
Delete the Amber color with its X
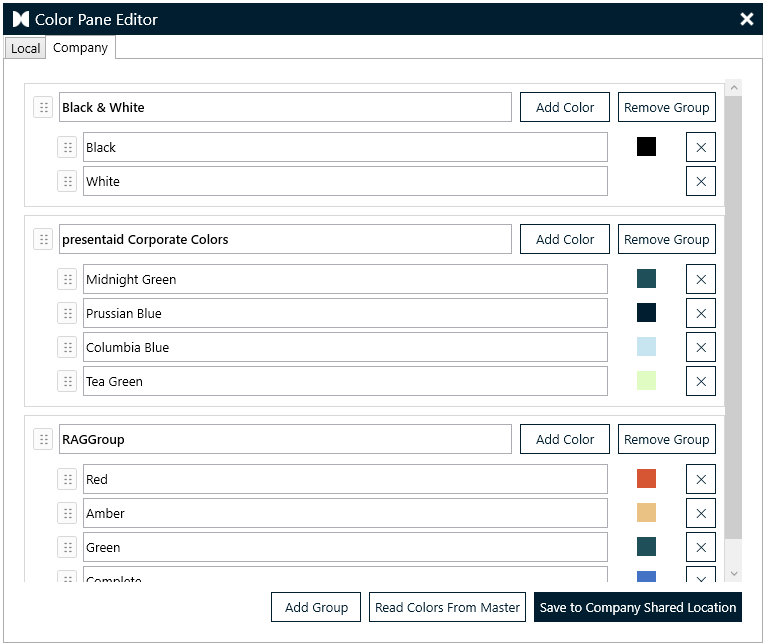point(701,513)
